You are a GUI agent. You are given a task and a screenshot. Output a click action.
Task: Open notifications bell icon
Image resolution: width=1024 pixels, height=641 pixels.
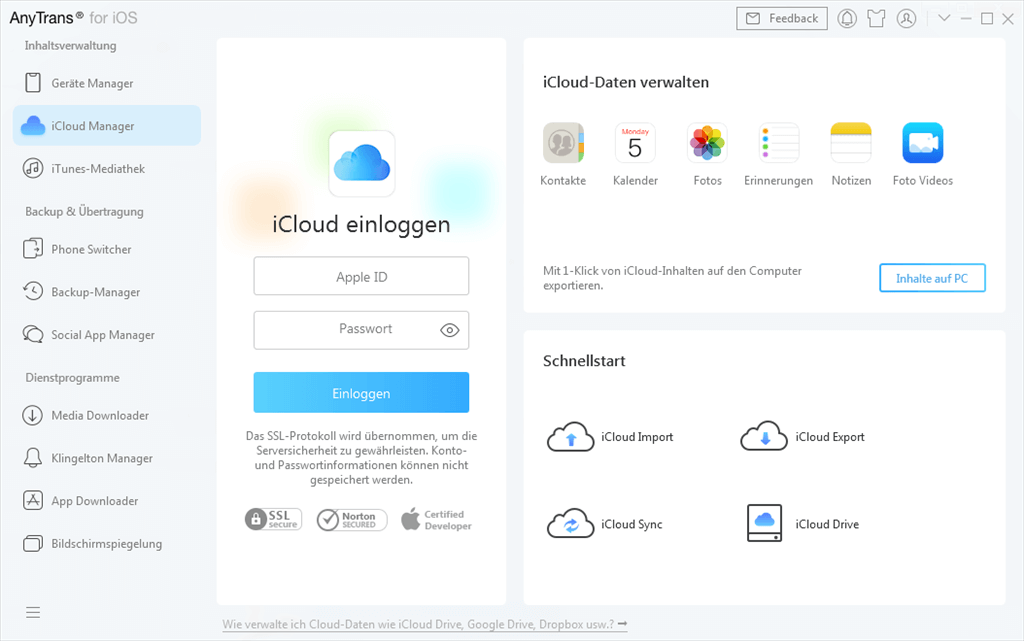coord(847,18)
